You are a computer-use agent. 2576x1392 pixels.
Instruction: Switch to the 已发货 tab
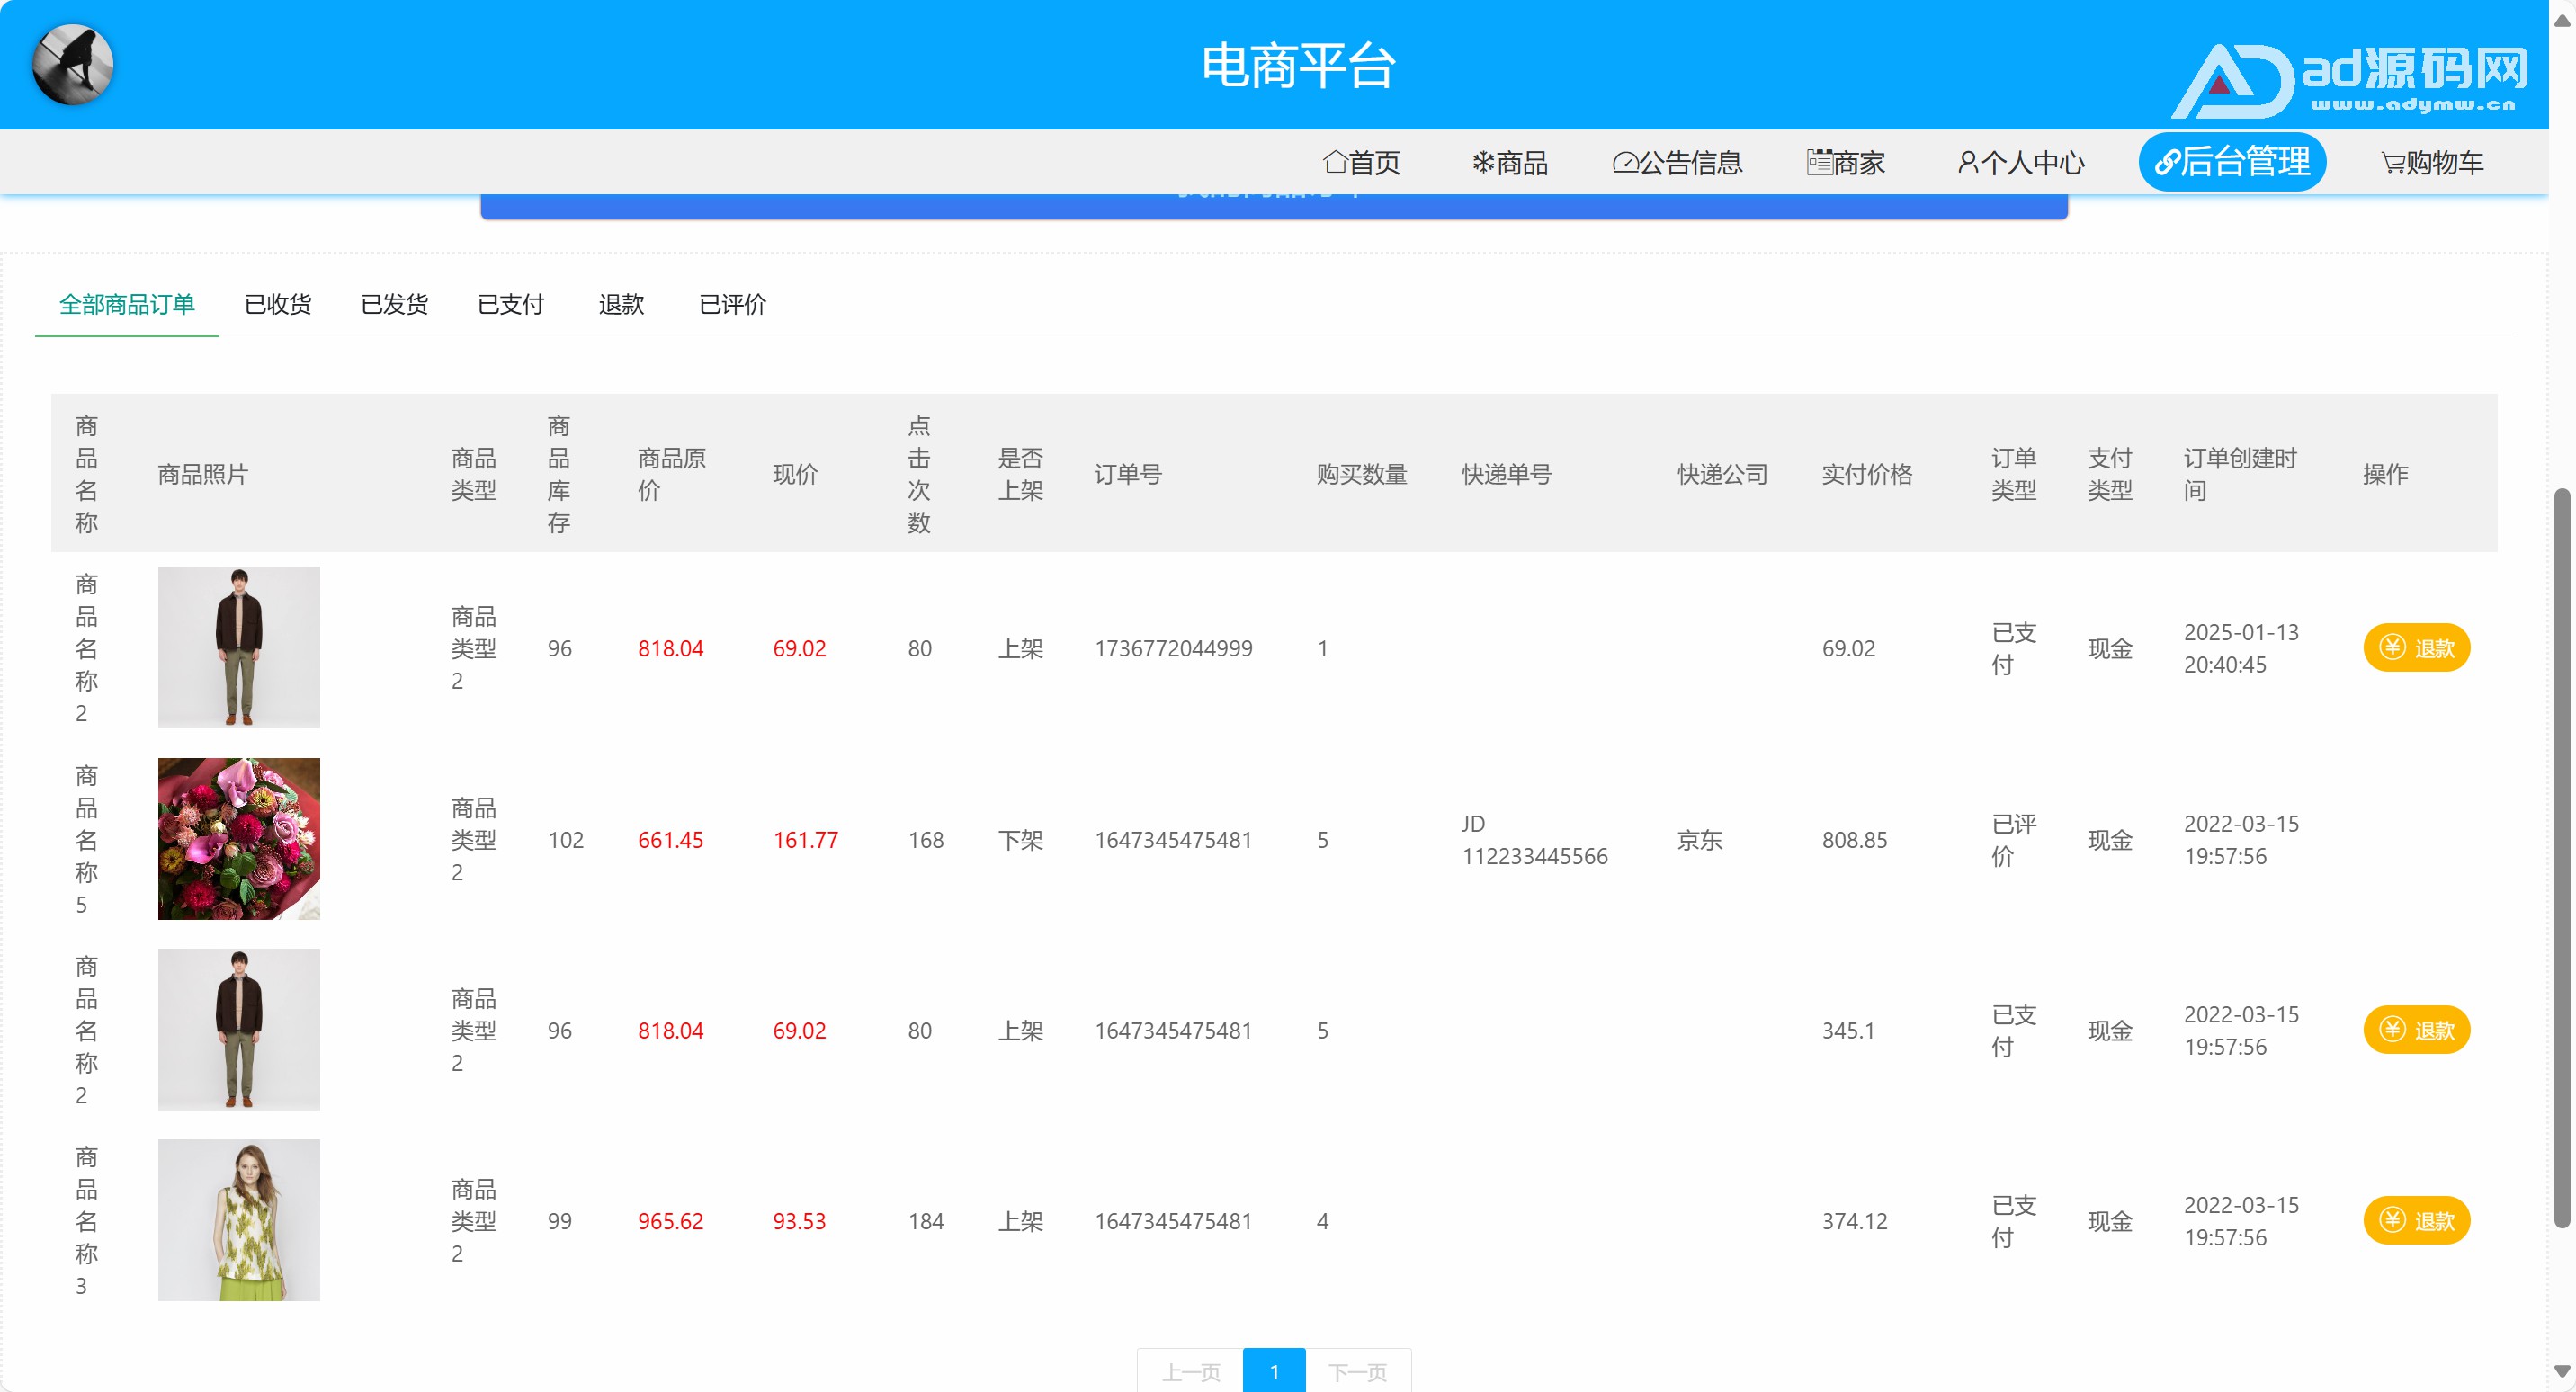[394, 304]
